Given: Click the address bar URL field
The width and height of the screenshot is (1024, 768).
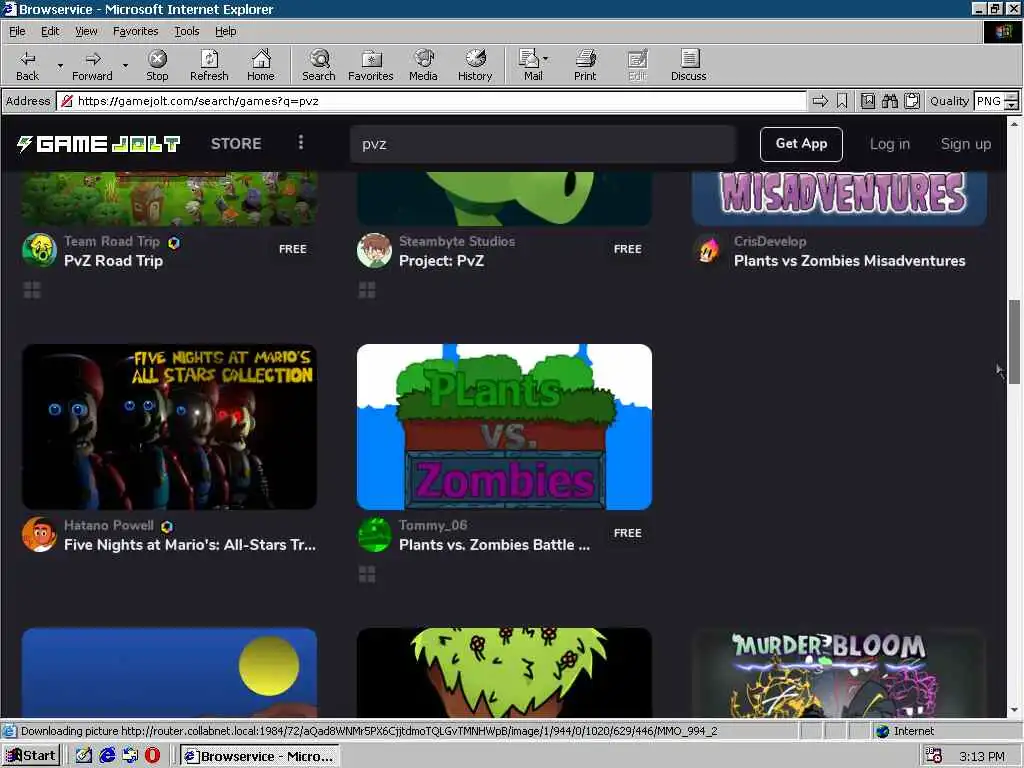Looking at the screenshot, I should pos(431,101).
